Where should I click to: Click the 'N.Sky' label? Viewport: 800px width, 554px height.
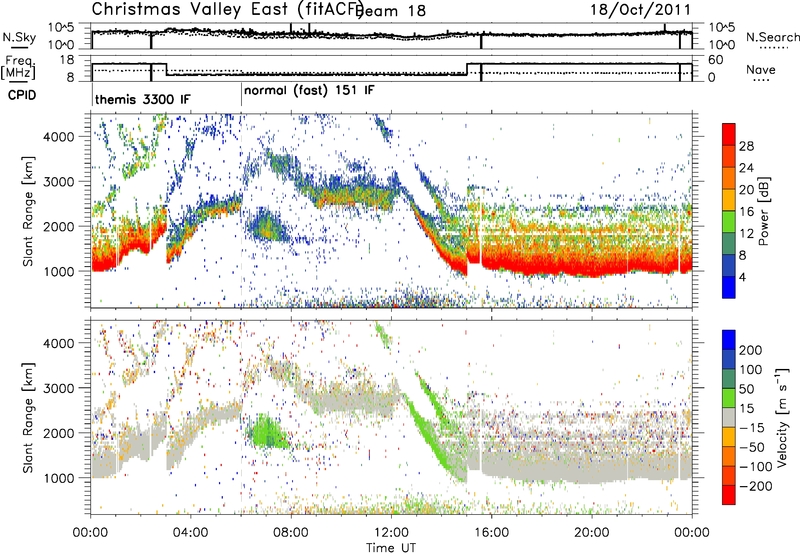[19, 37]
